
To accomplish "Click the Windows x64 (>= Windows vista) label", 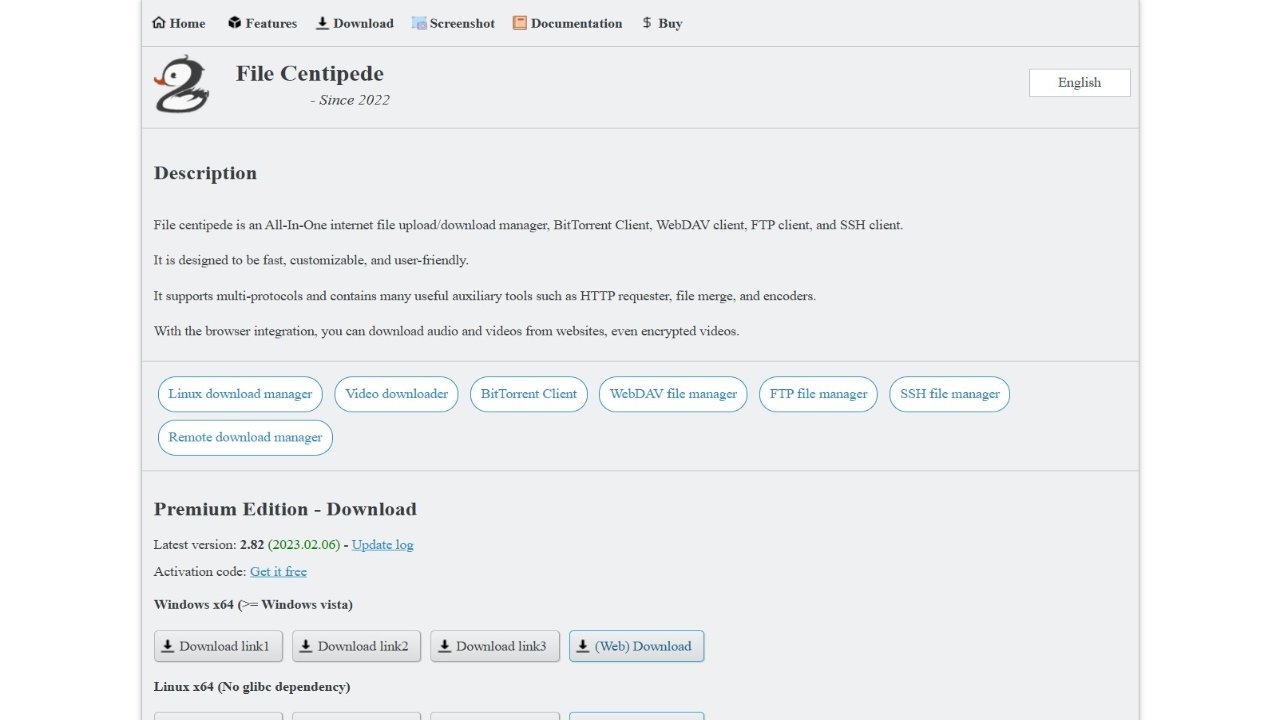I will [253, 605].
